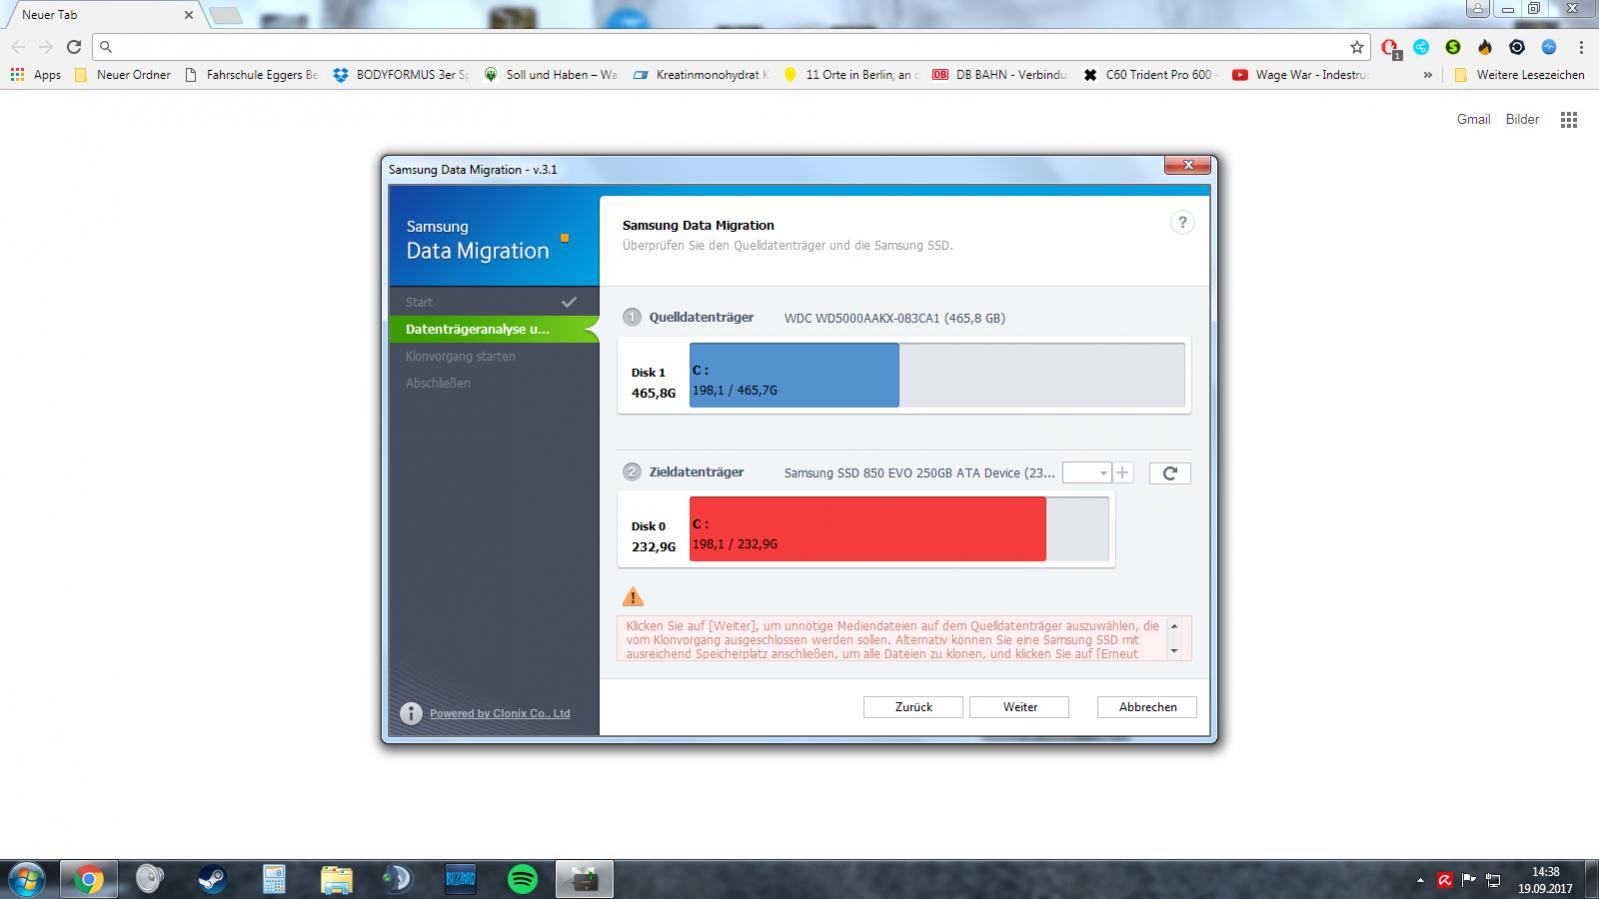This screenshot has width=1599, height=899.
Task: Open the help question mark icon
Action: tap(1181, 223)
